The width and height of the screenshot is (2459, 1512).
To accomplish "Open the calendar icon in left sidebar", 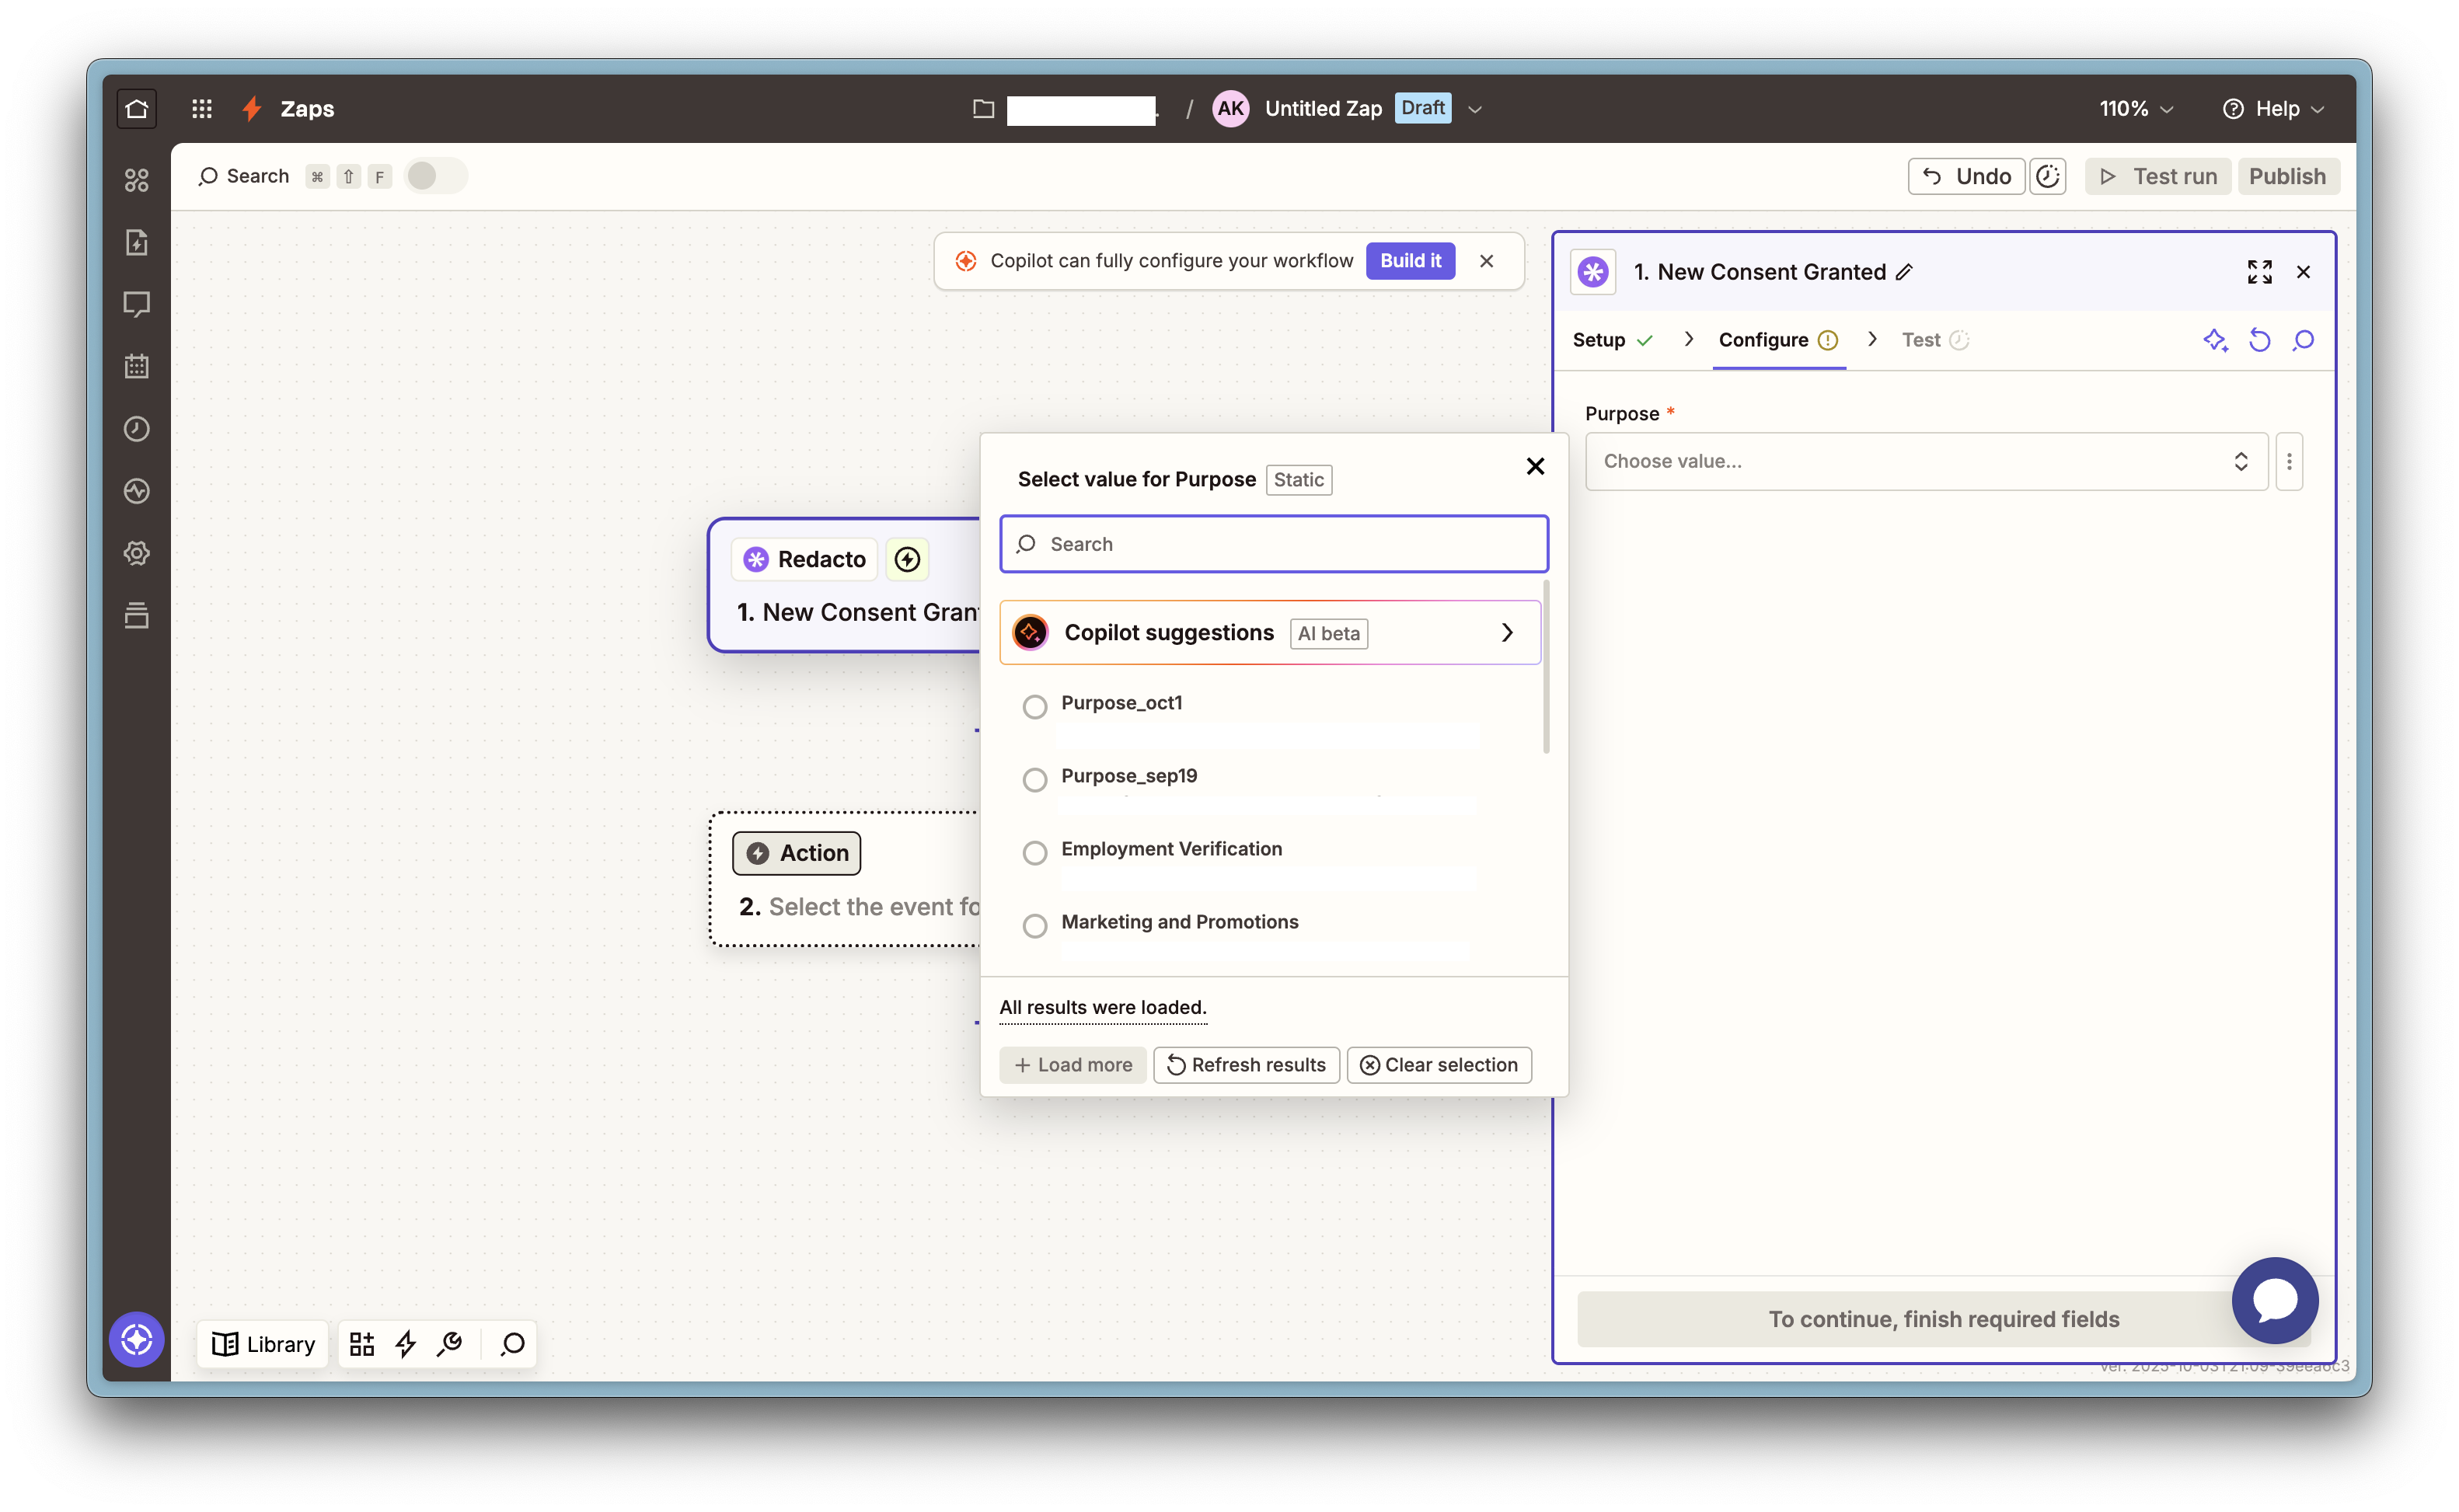I will 137,366.
